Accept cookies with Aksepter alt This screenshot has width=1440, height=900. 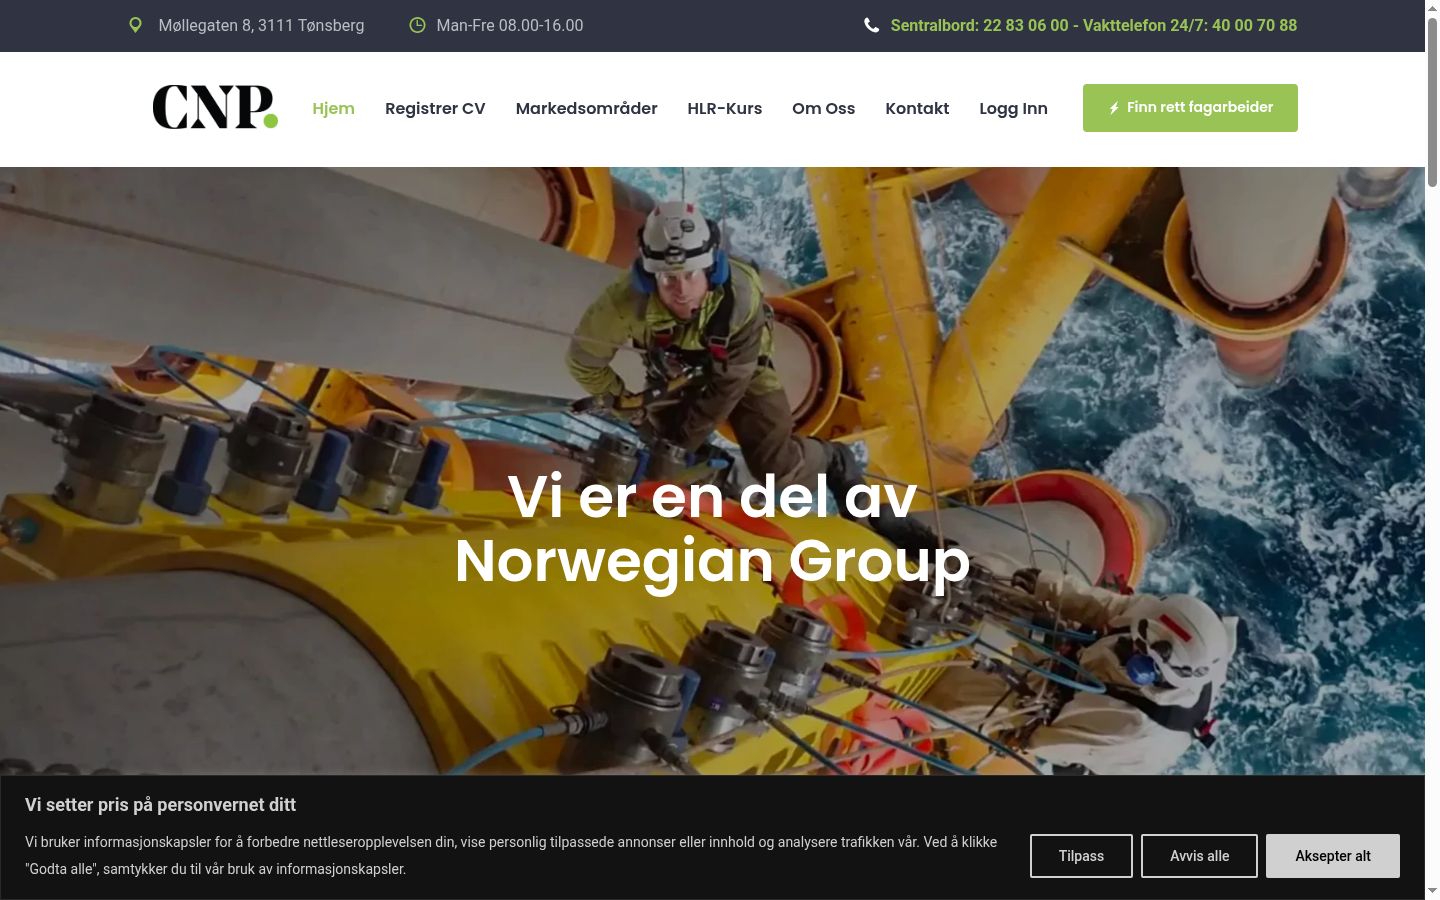click(1333, 856)
